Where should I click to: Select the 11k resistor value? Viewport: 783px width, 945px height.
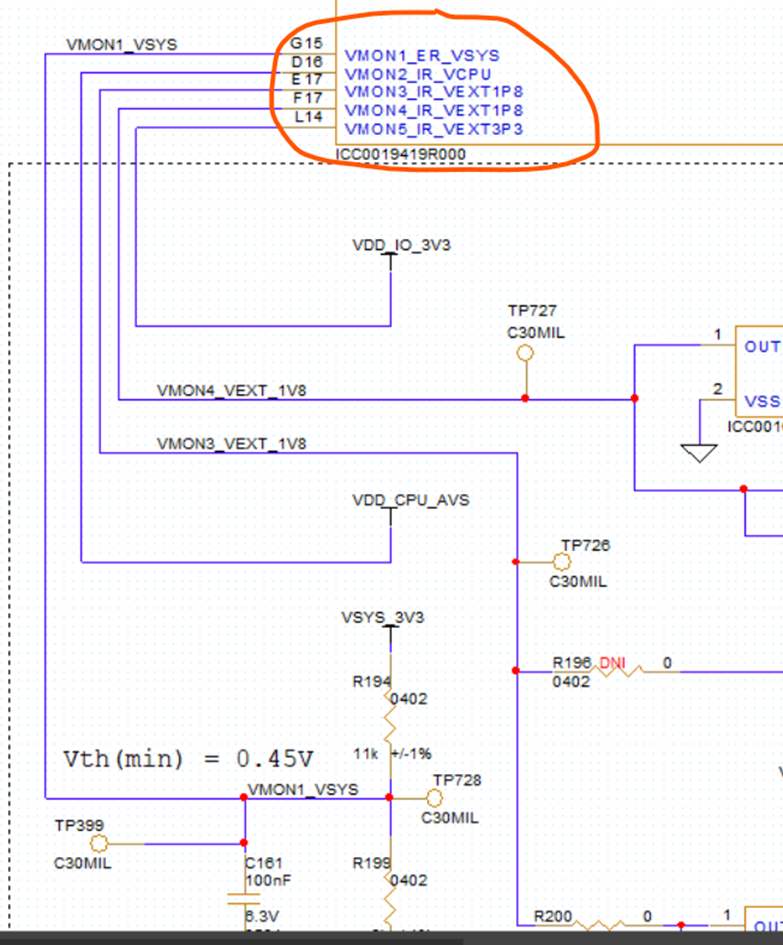(x=365, y=753)
